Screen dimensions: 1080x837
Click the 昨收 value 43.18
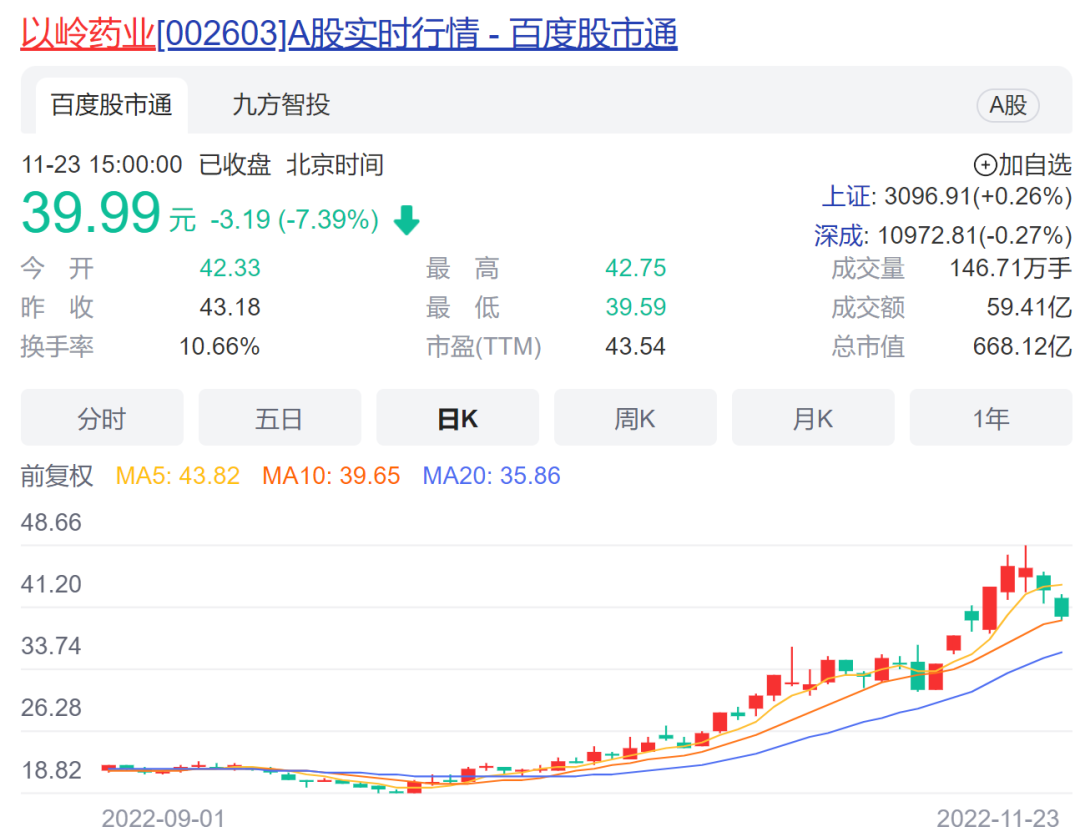click(x=230, y=307)
